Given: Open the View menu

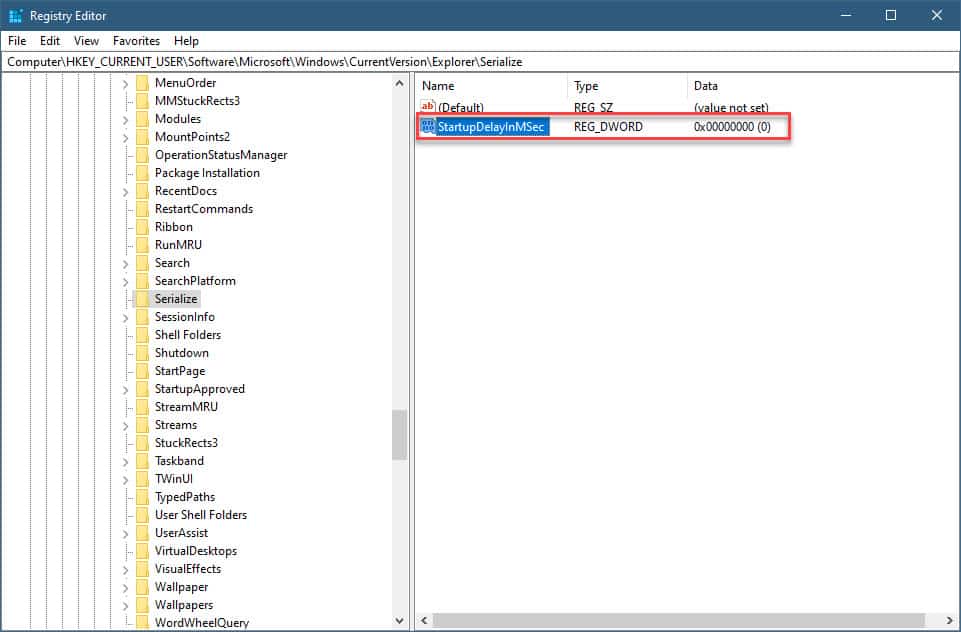Looking at the screenshot, I should (86, 40).
